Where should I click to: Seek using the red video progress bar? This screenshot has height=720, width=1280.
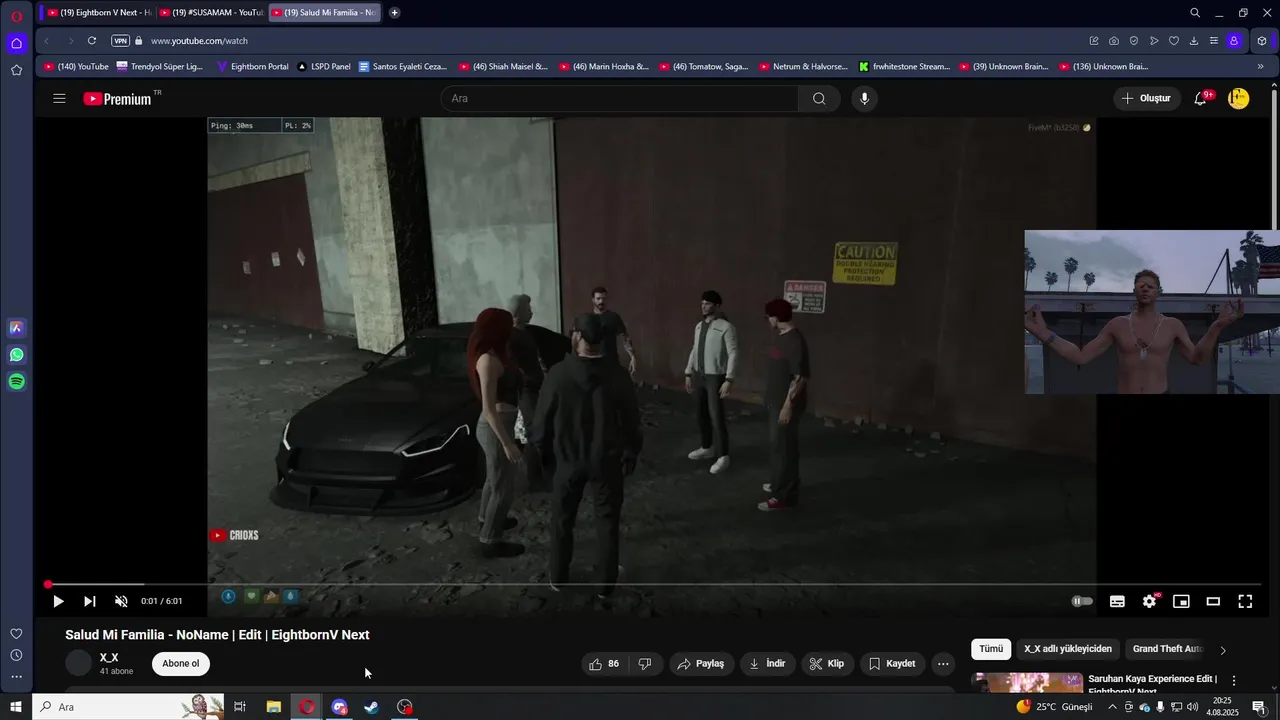pyautogui.click(x=655, y=584)
